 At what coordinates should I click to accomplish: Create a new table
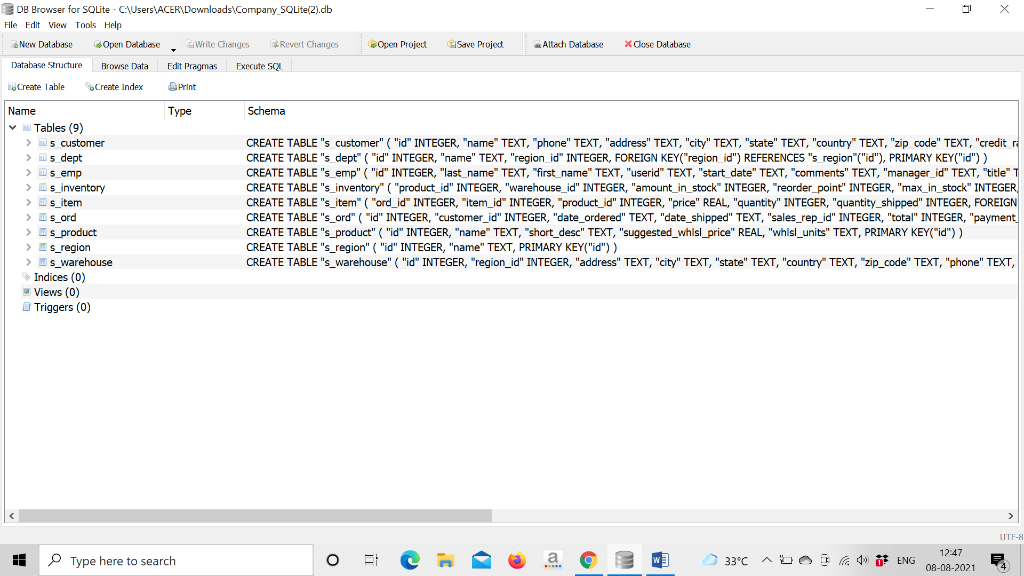click(x=36, y=87)
